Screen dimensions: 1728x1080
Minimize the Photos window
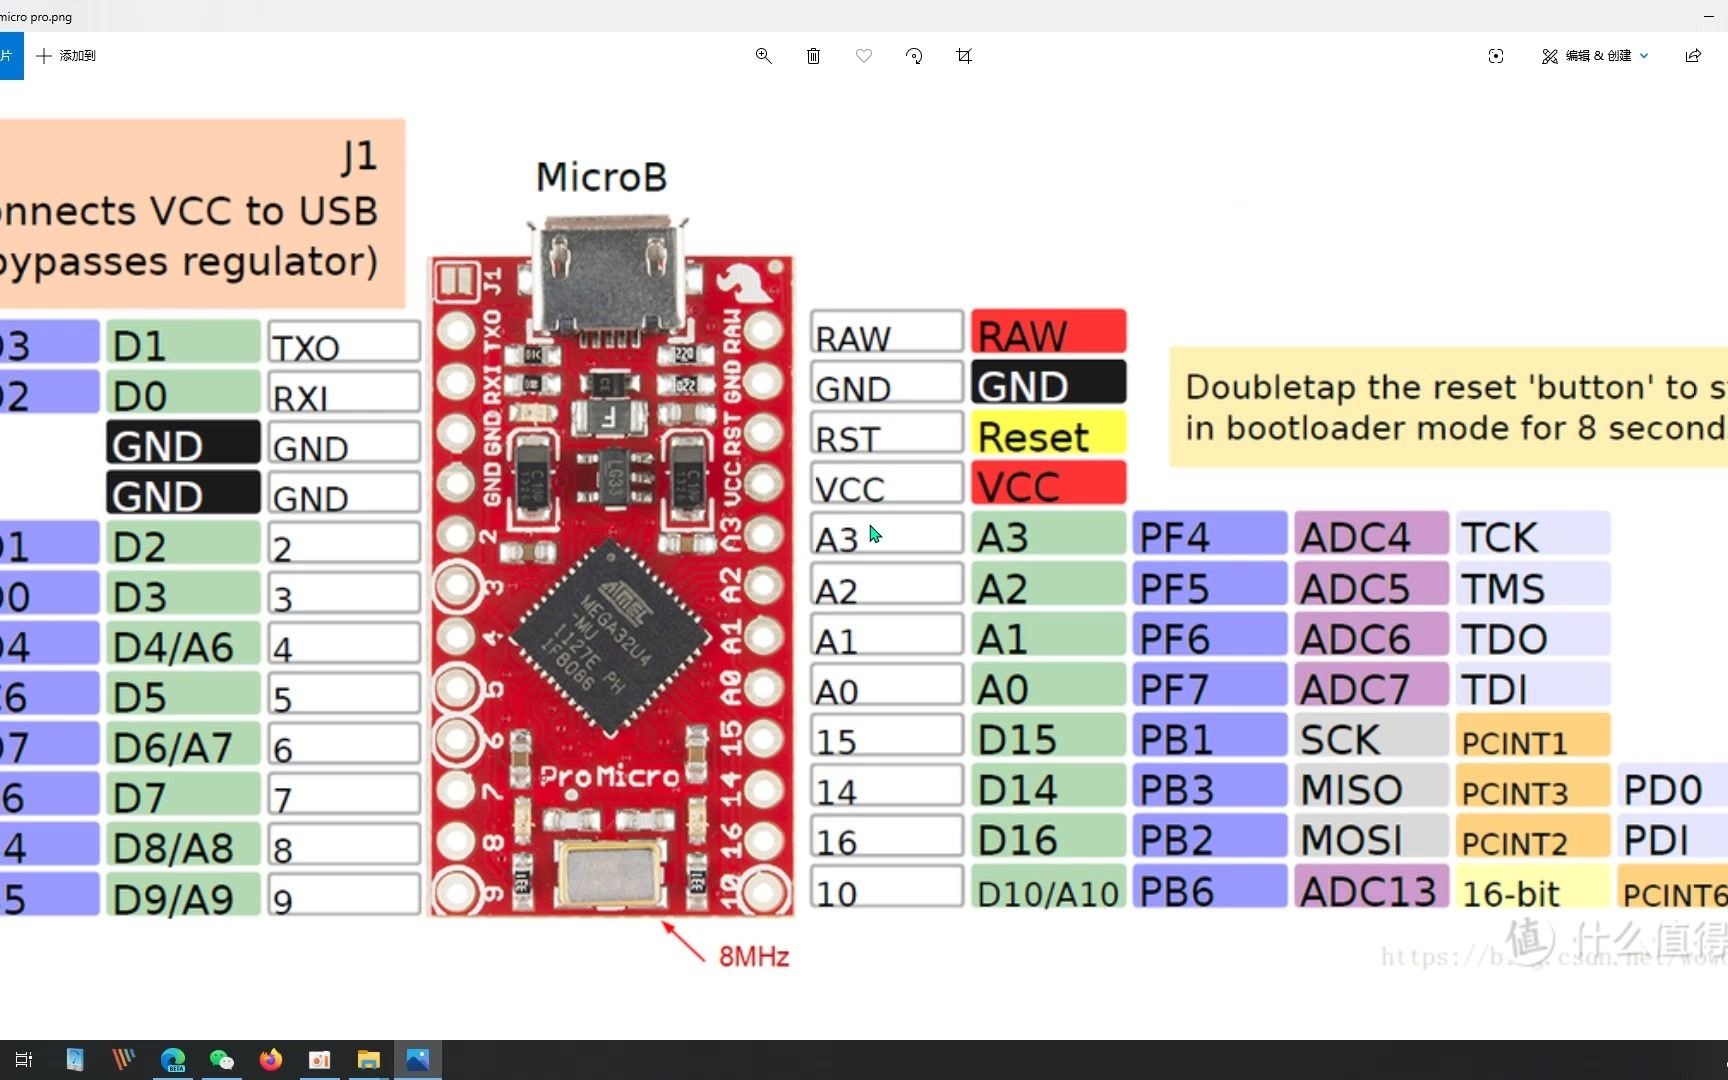point(1708,16)
